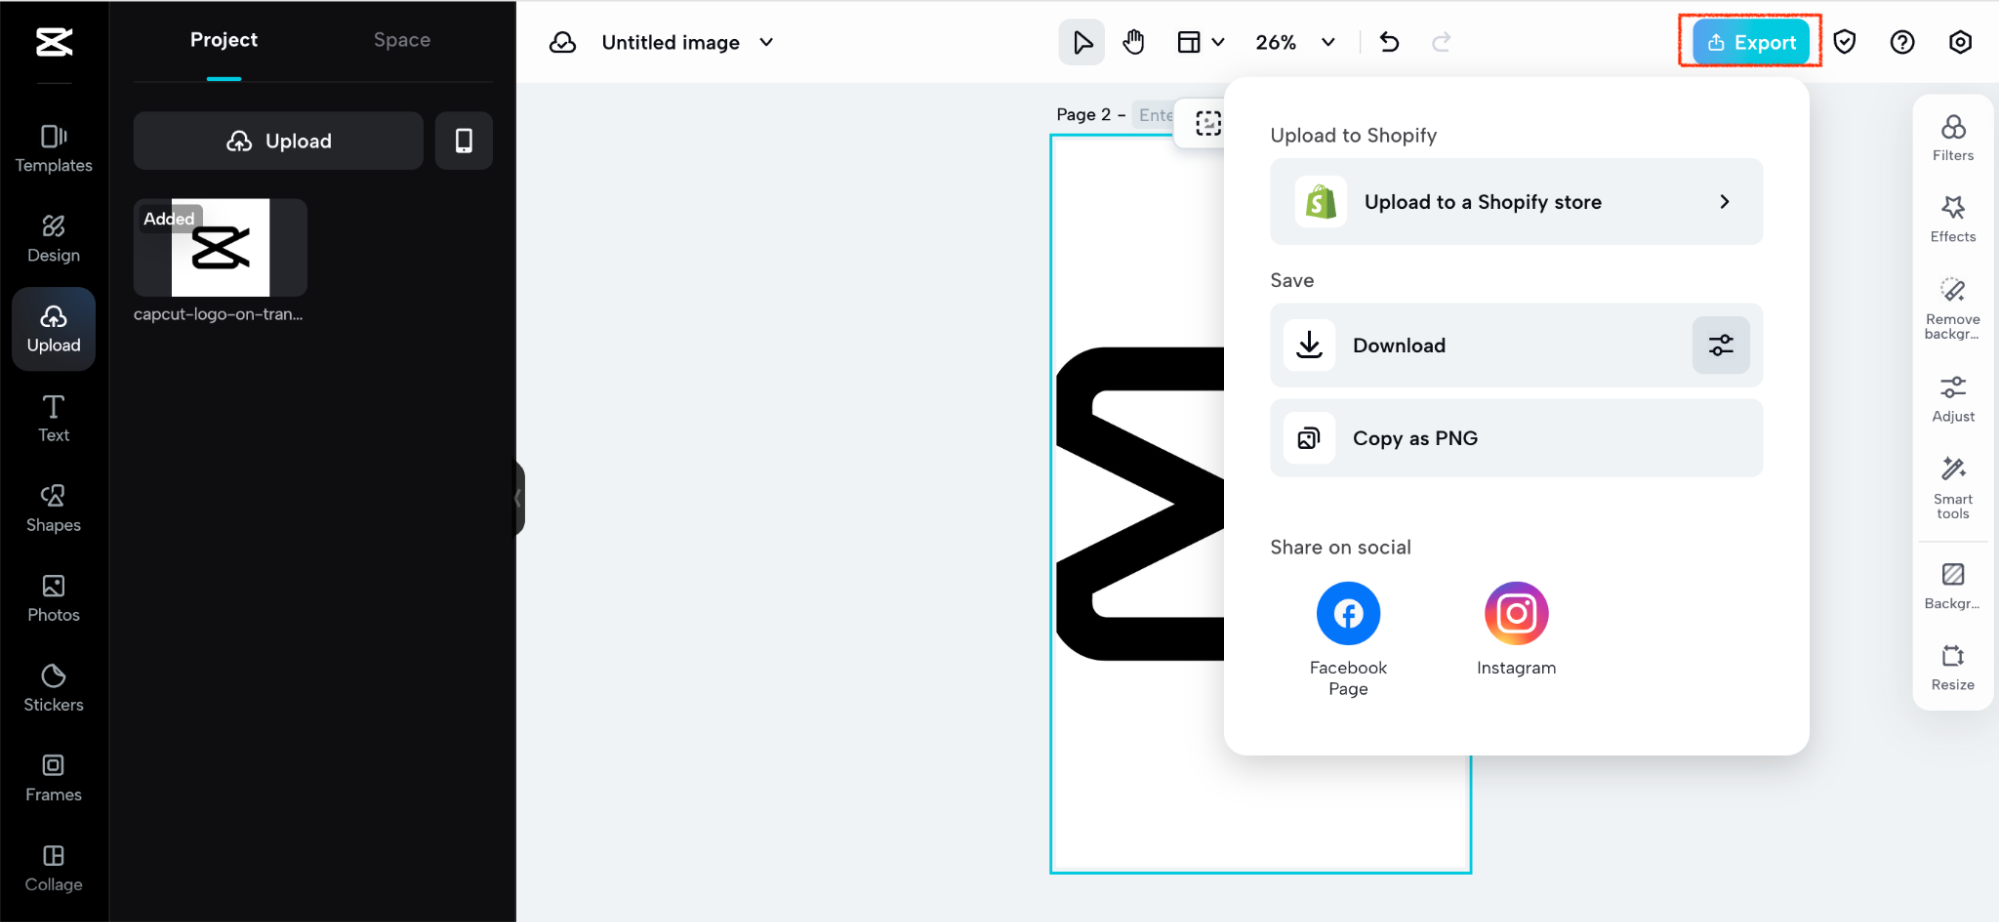This screenshot has width=1999, height=923.
Task: Switch to the Project tab
Action: [224, 40]
